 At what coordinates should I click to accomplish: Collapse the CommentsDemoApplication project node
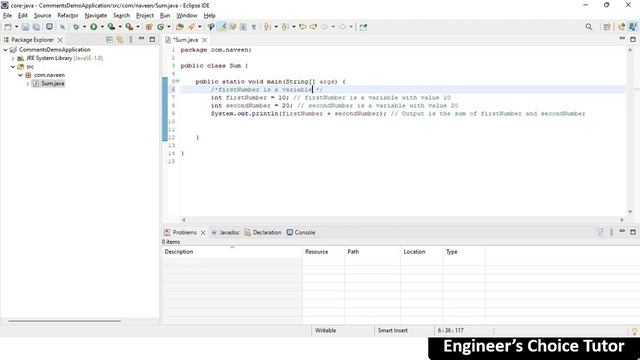(x=6, y=50)
